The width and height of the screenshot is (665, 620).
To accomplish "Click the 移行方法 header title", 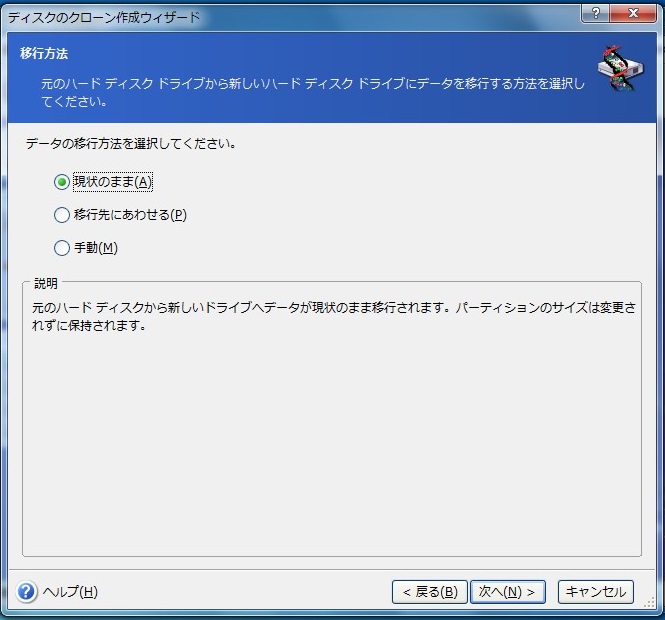I will [x=44, y=54].
